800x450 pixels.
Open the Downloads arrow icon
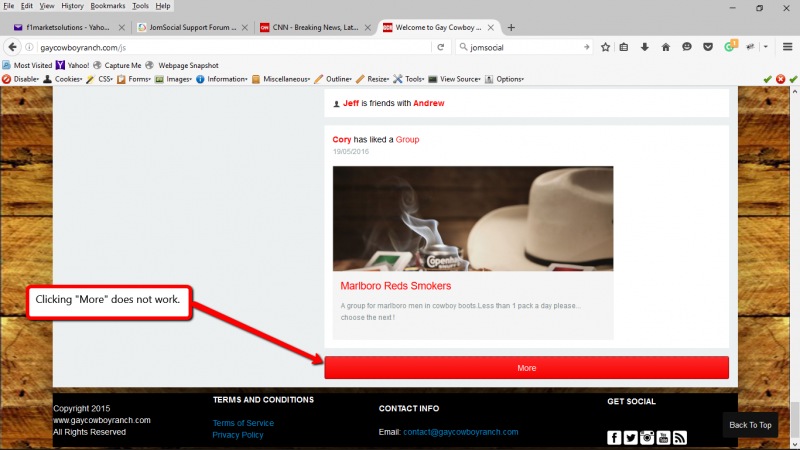click(x=645, y=47)
